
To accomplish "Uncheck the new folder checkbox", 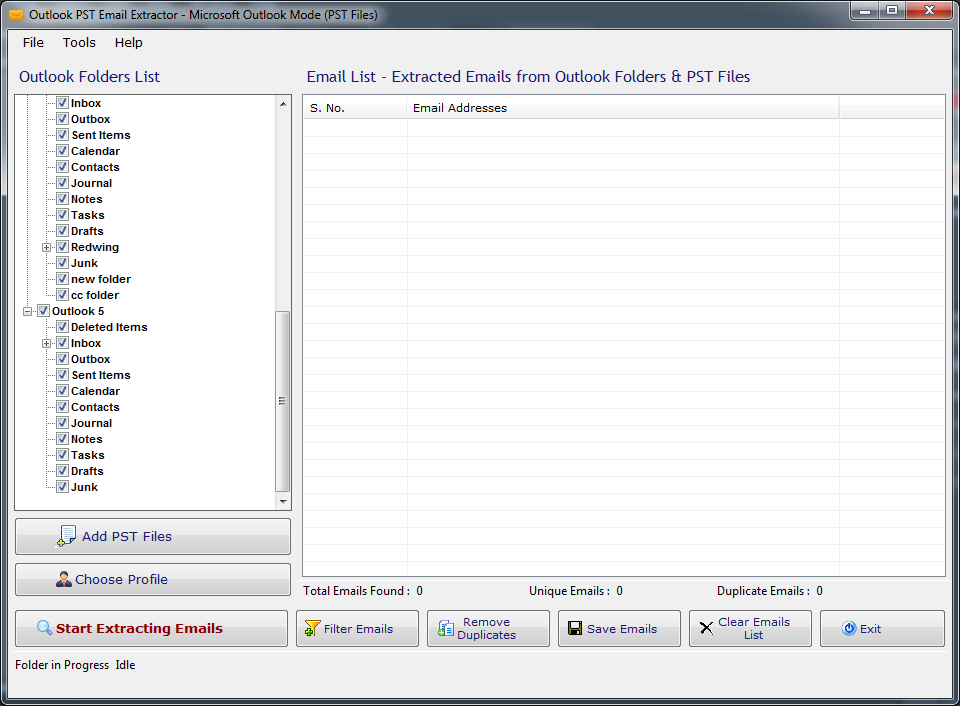I will [x=62, y=279].
